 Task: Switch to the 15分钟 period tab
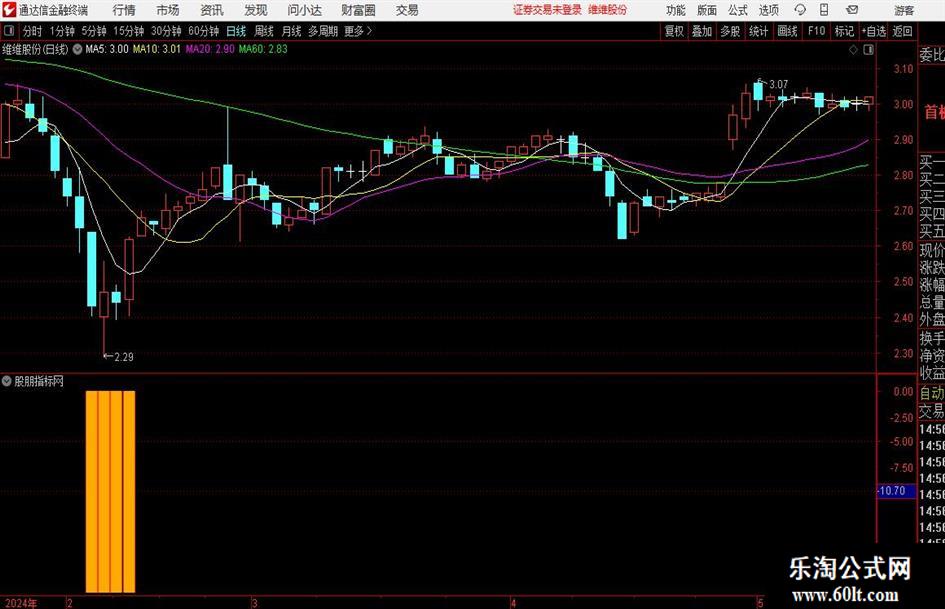point(128,31)
